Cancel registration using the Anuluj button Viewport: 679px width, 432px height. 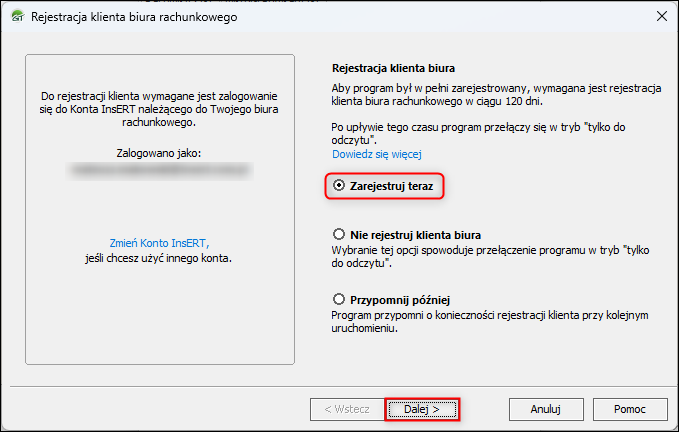click(546, 409)
